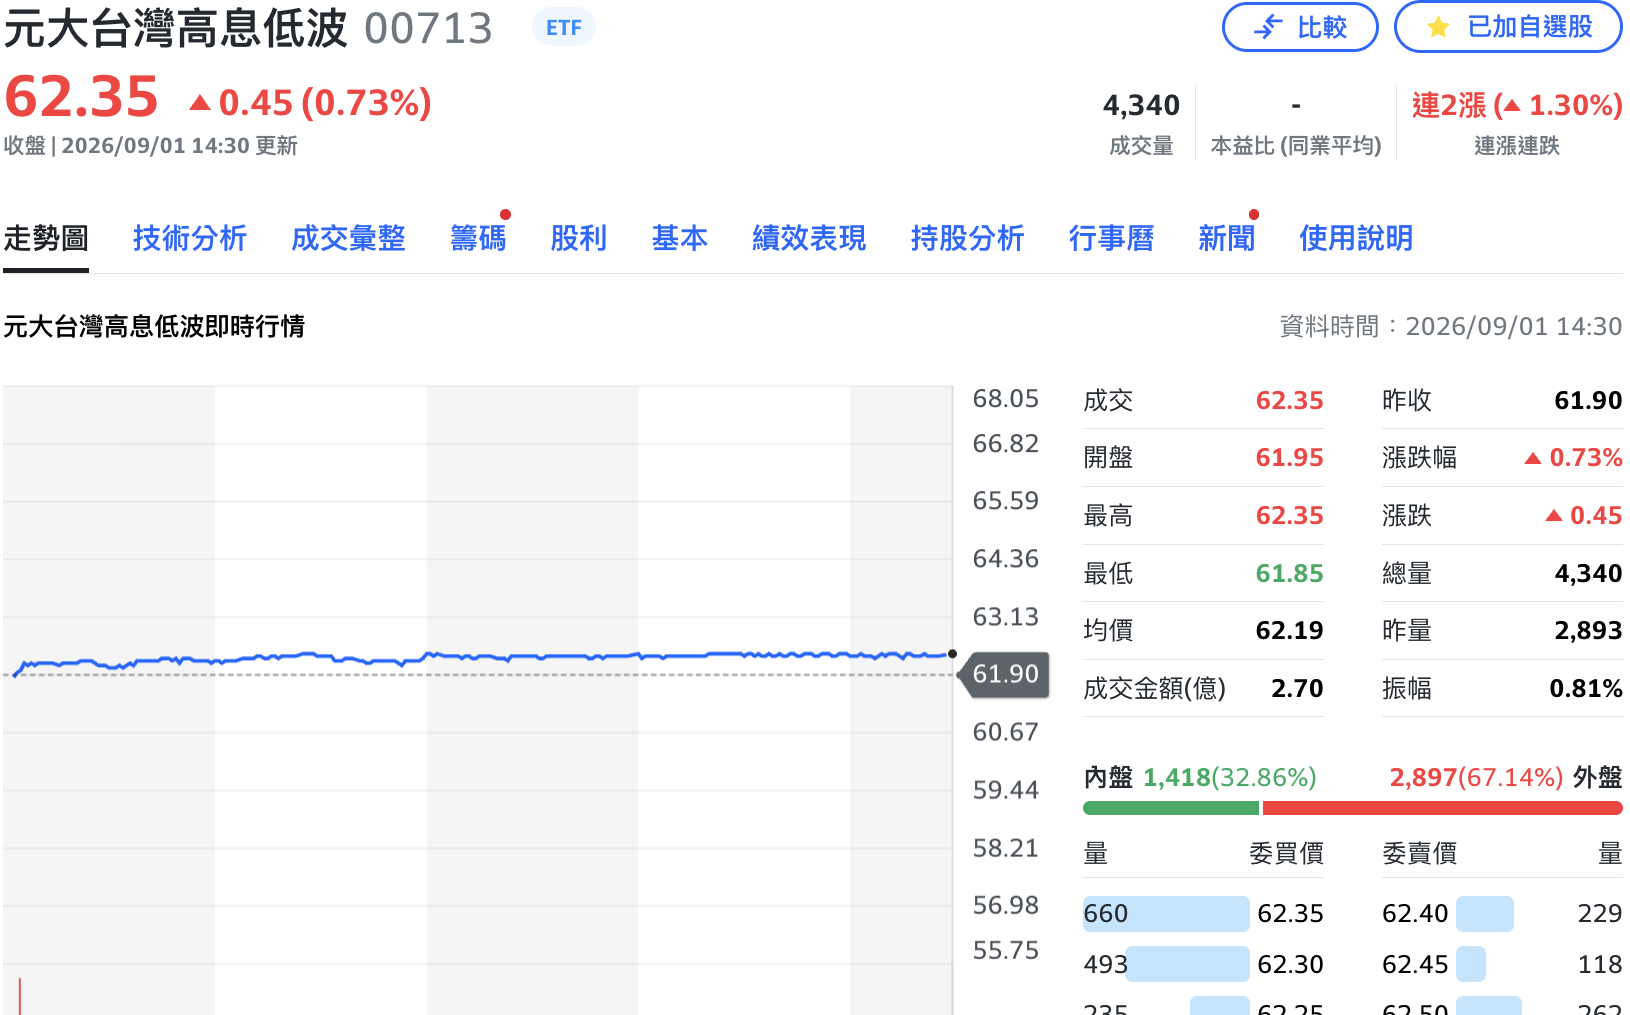1630x1015 pixels.
Task: Open the 績效表現 tab
Action: click(x=809, y=238)
